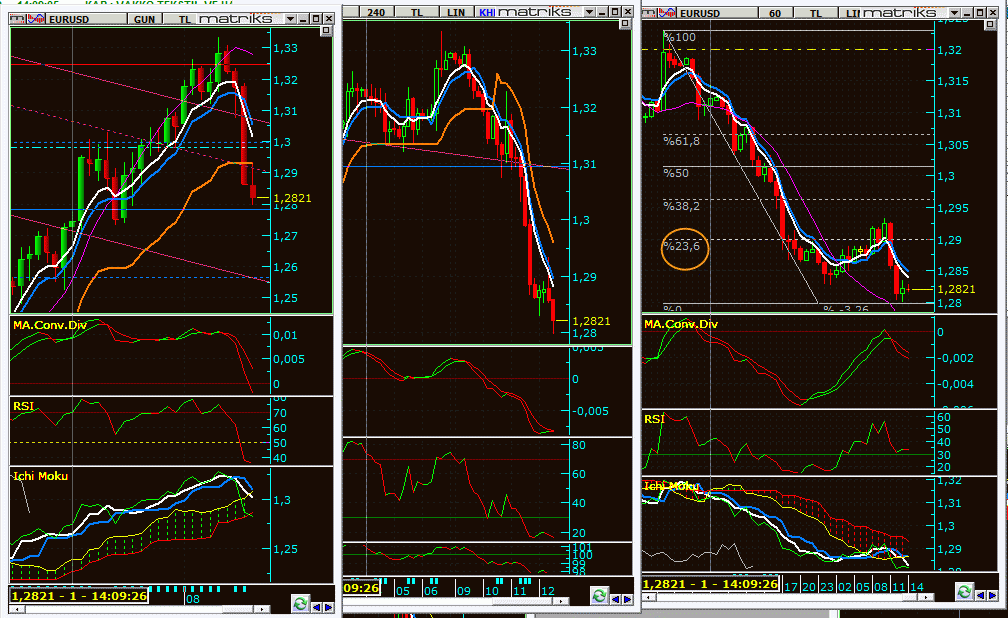Click the %38,2 Fibonacci level label

point(681,206)
